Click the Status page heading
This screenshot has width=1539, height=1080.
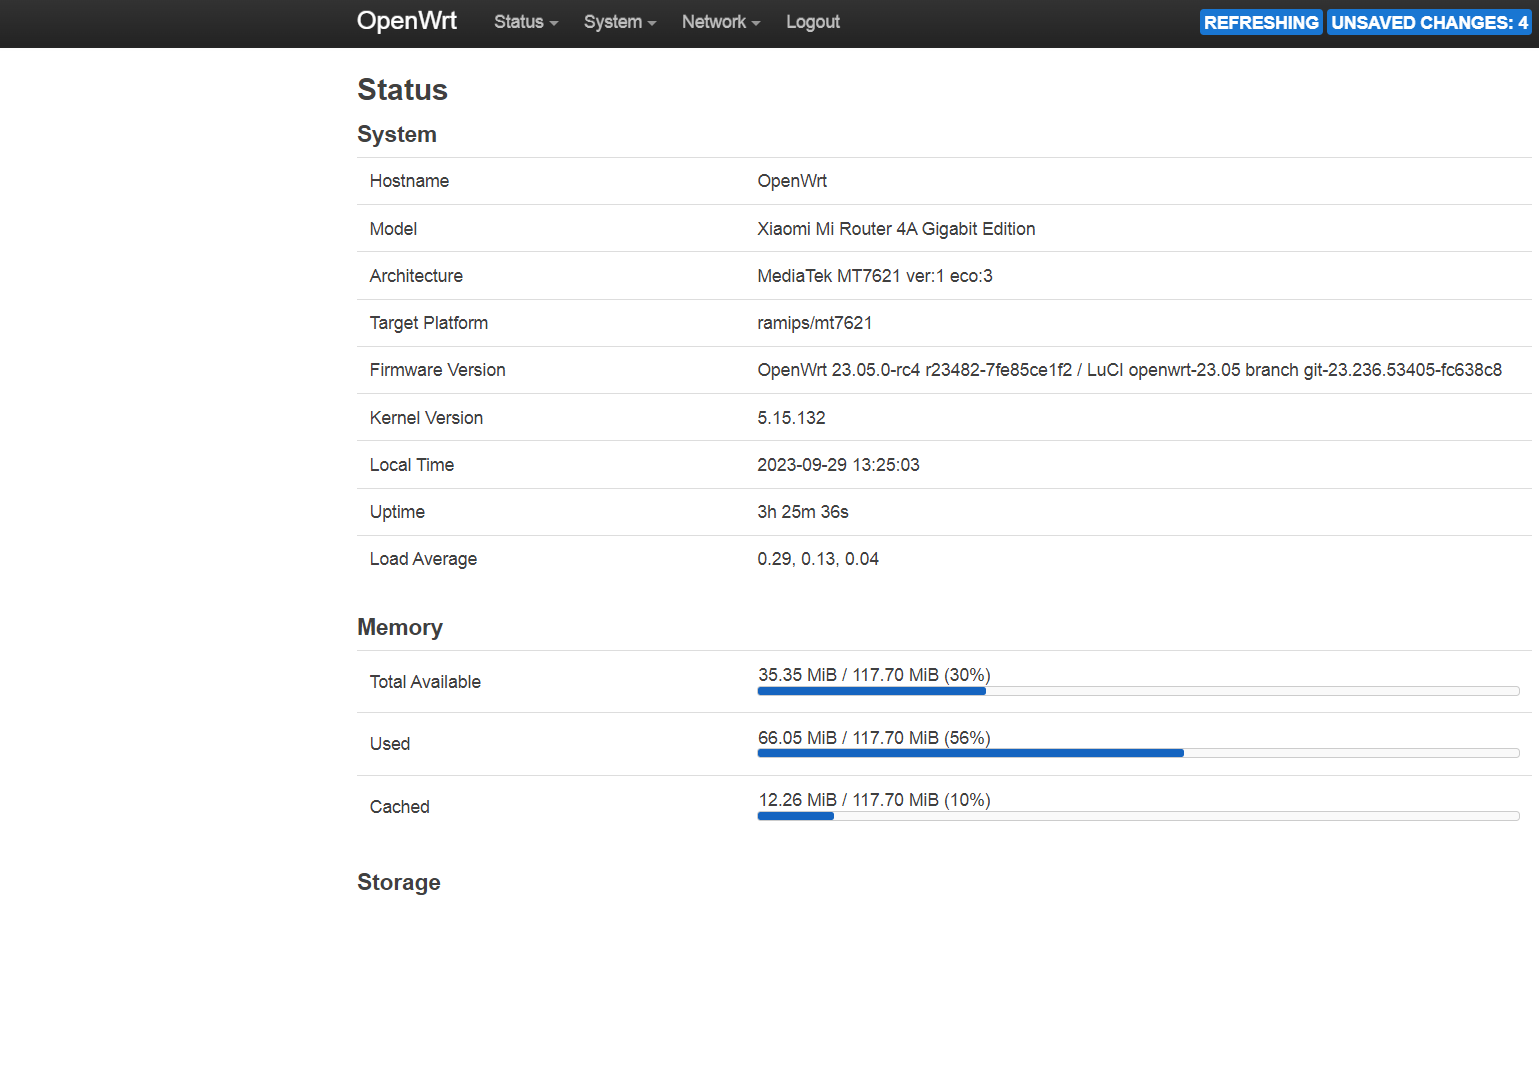click(402, 90)
